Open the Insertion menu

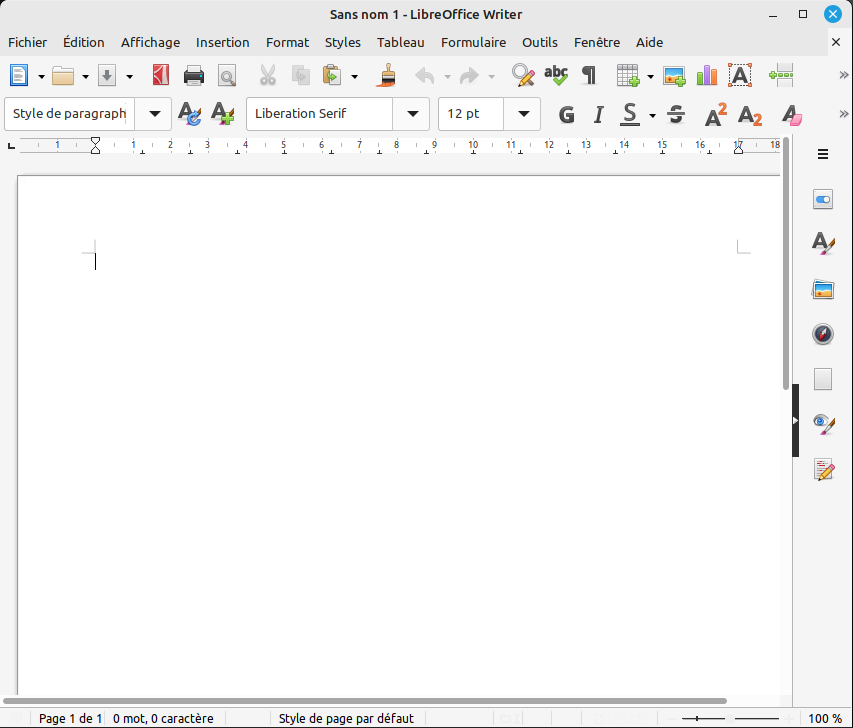pyautogui.click(x=222, y=42)
